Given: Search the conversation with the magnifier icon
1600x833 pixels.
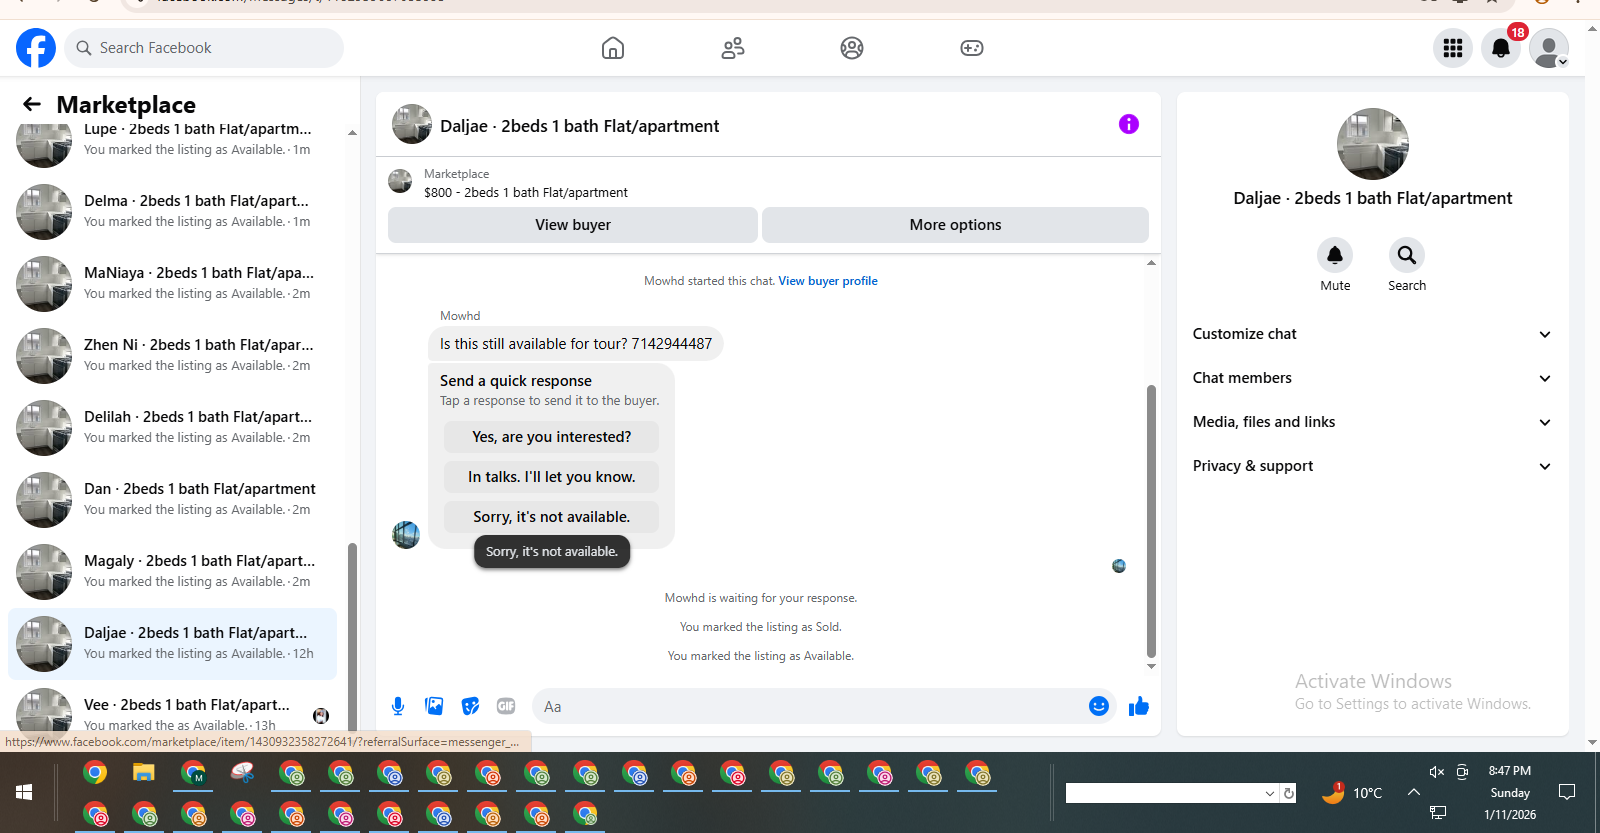Looking at the screenshot, I should pos(1407,255).
